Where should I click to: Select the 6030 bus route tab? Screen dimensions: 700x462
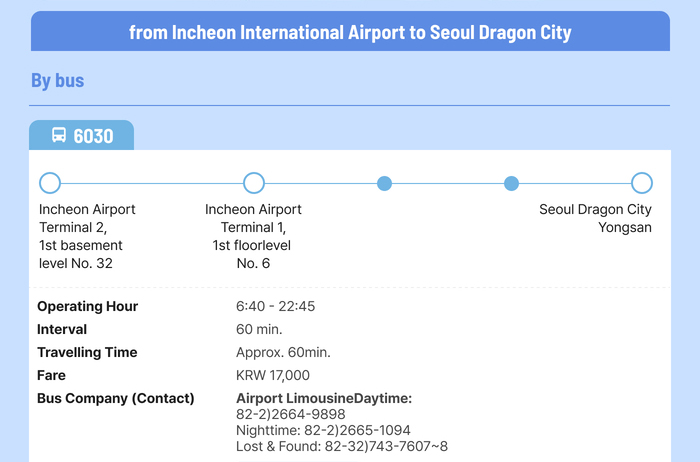81,135
